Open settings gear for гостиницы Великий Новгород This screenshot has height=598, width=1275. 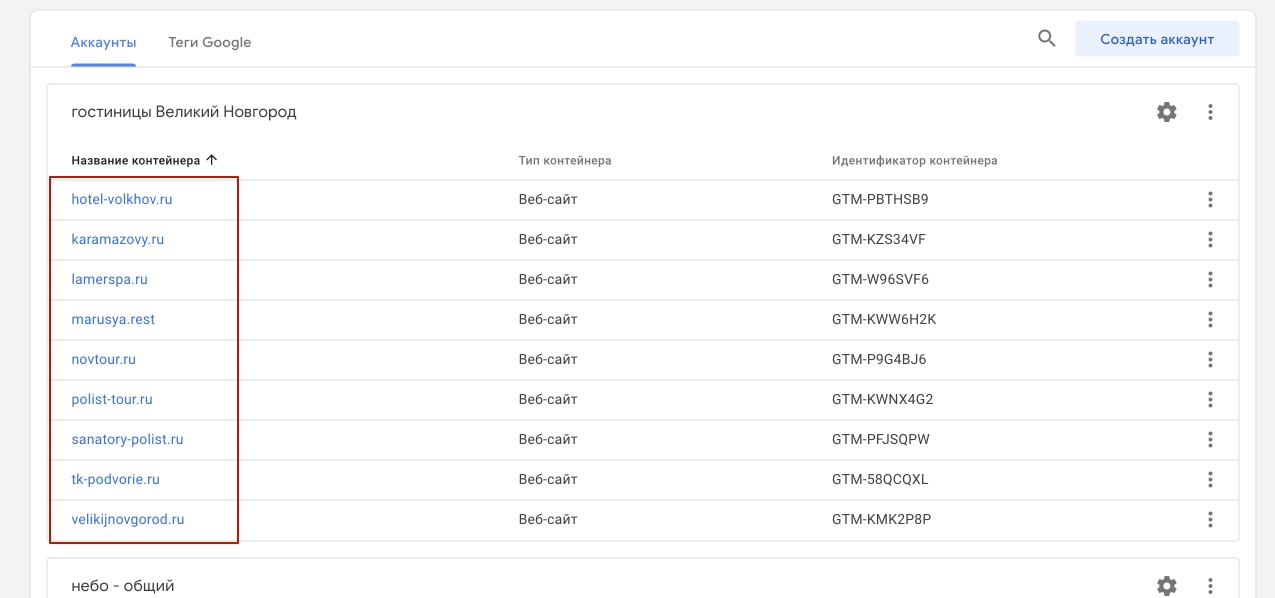click(x=1166, y=112)
